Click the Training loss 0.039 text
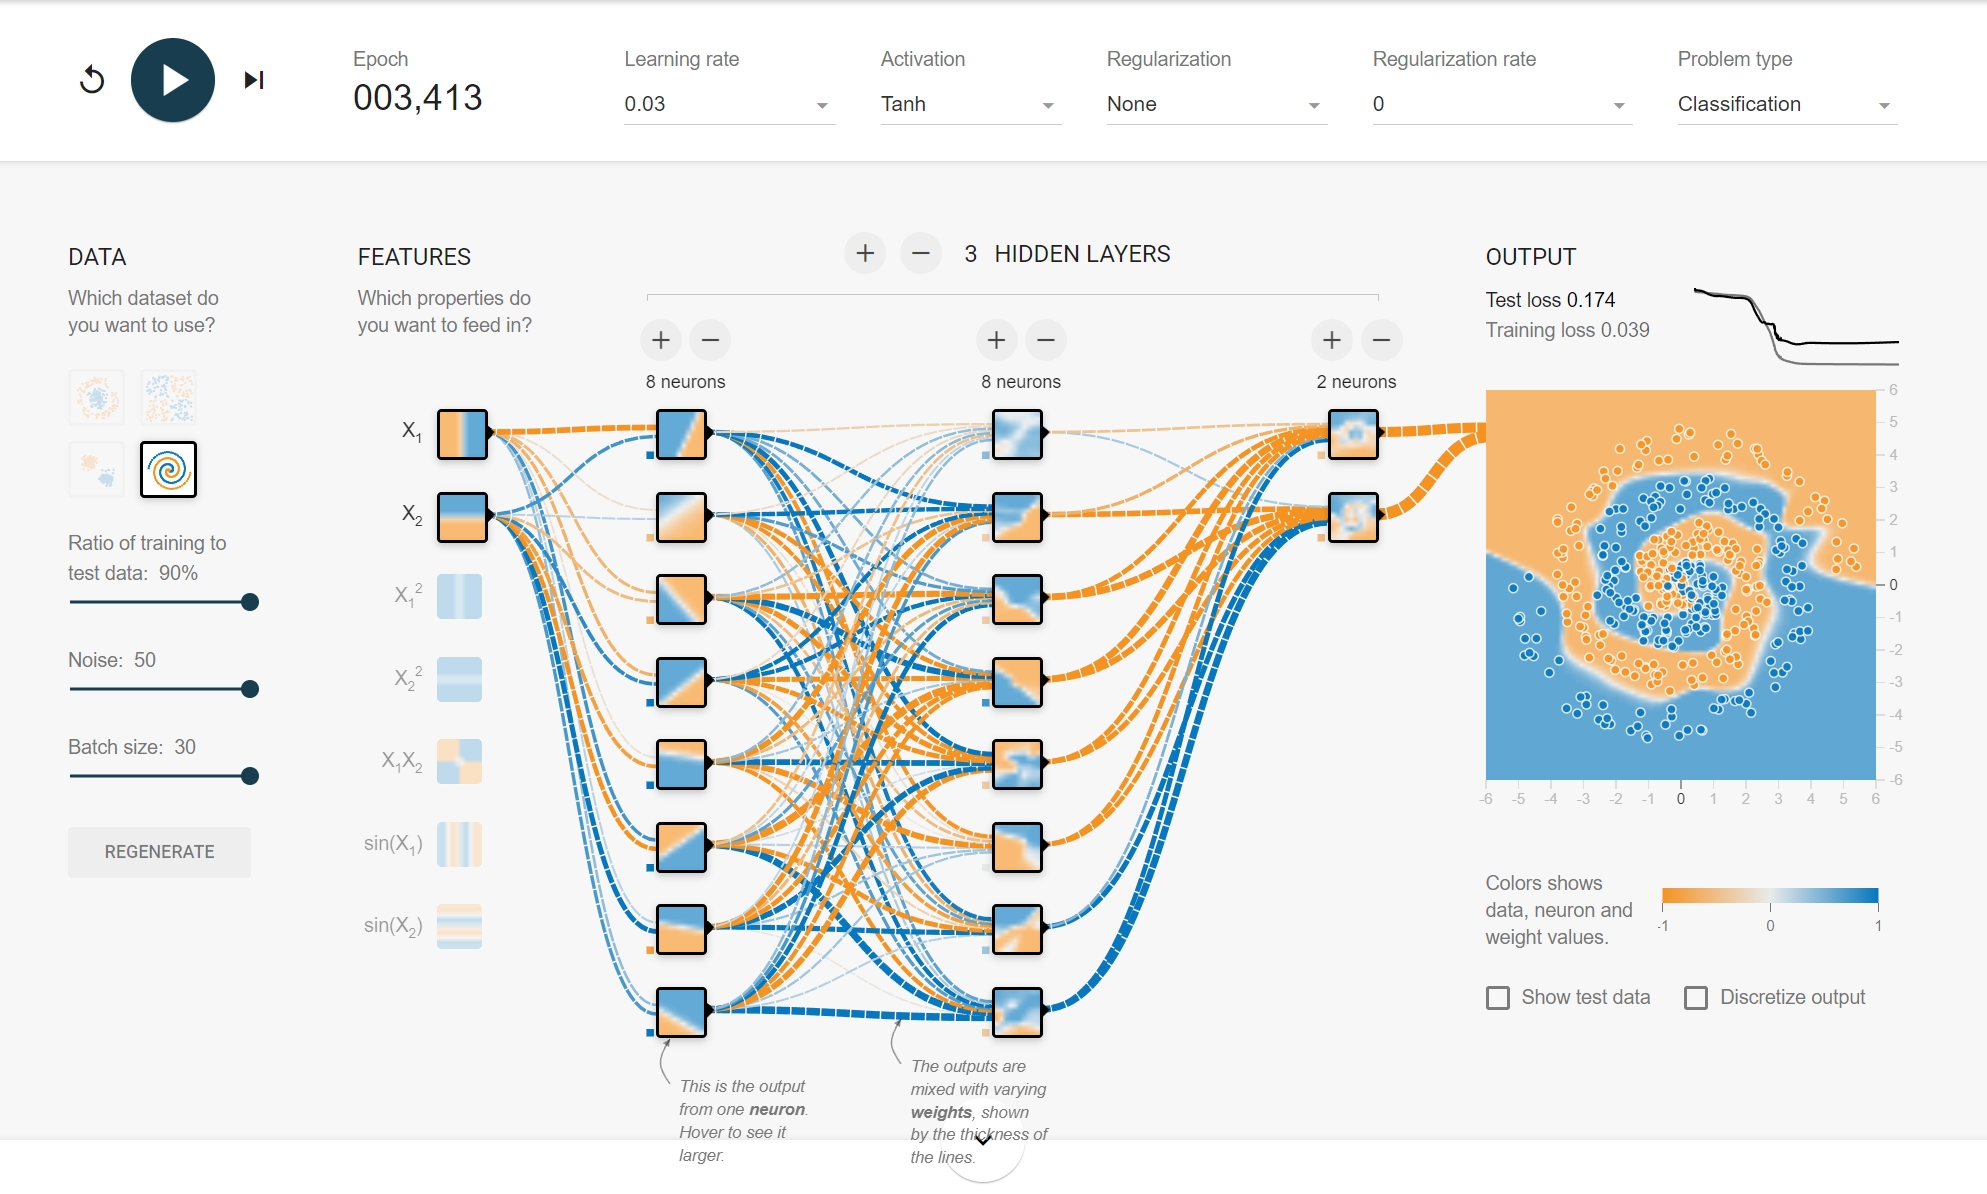 [x=1567, y=330]
